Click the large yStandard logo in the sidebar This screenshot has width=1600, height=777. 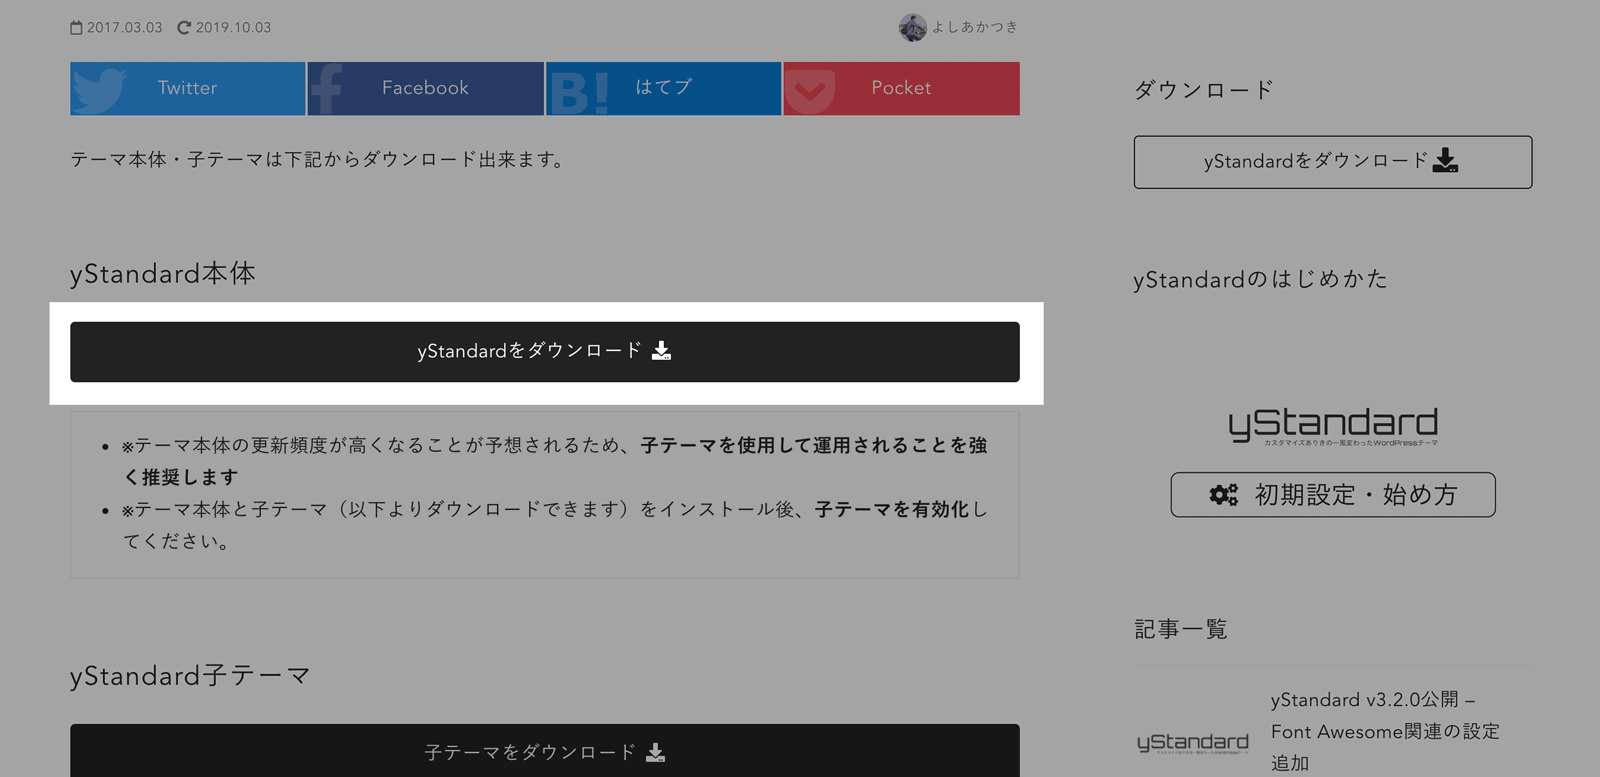point(1333,426)
